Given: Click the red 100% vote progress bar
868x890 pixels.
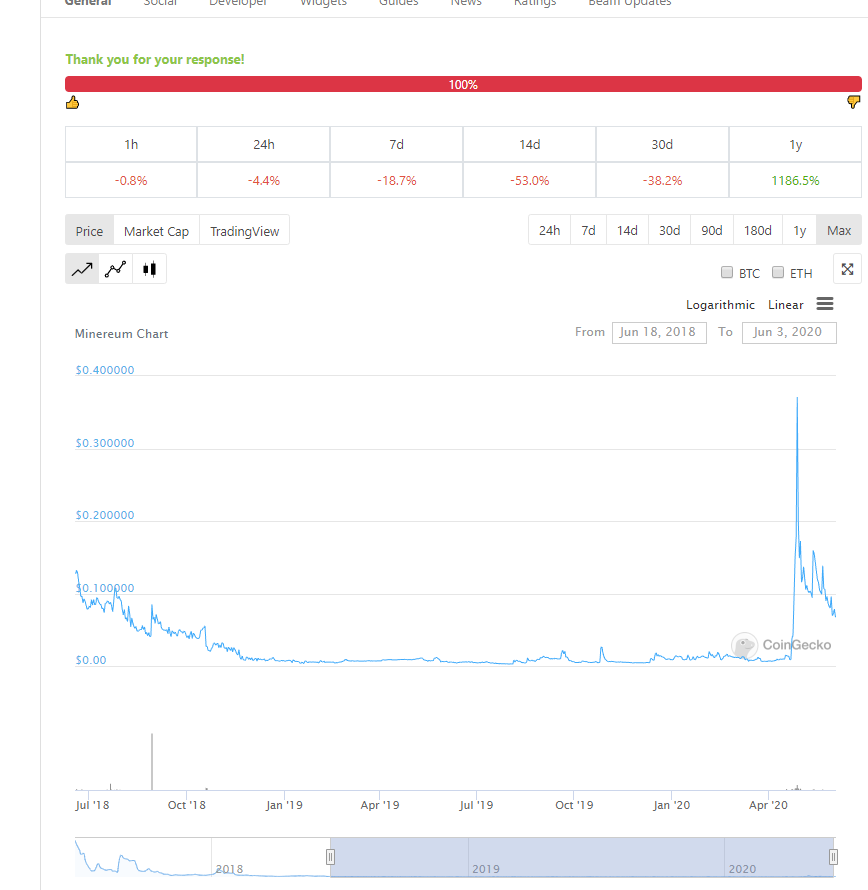Looking at the screenshot, I should coord(463,84).
